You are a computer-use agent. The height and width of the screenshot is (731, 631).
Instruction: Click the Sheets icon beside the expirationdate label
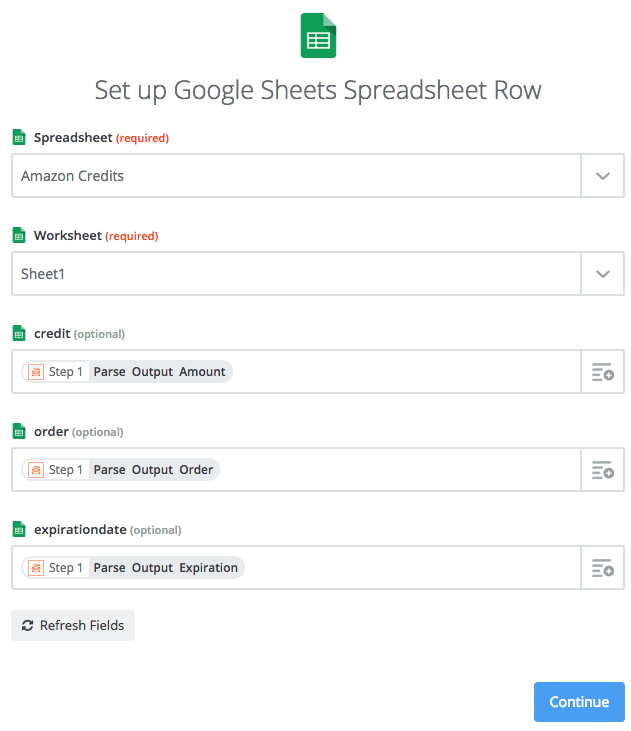pyautogui.click(x=19, y=530)
